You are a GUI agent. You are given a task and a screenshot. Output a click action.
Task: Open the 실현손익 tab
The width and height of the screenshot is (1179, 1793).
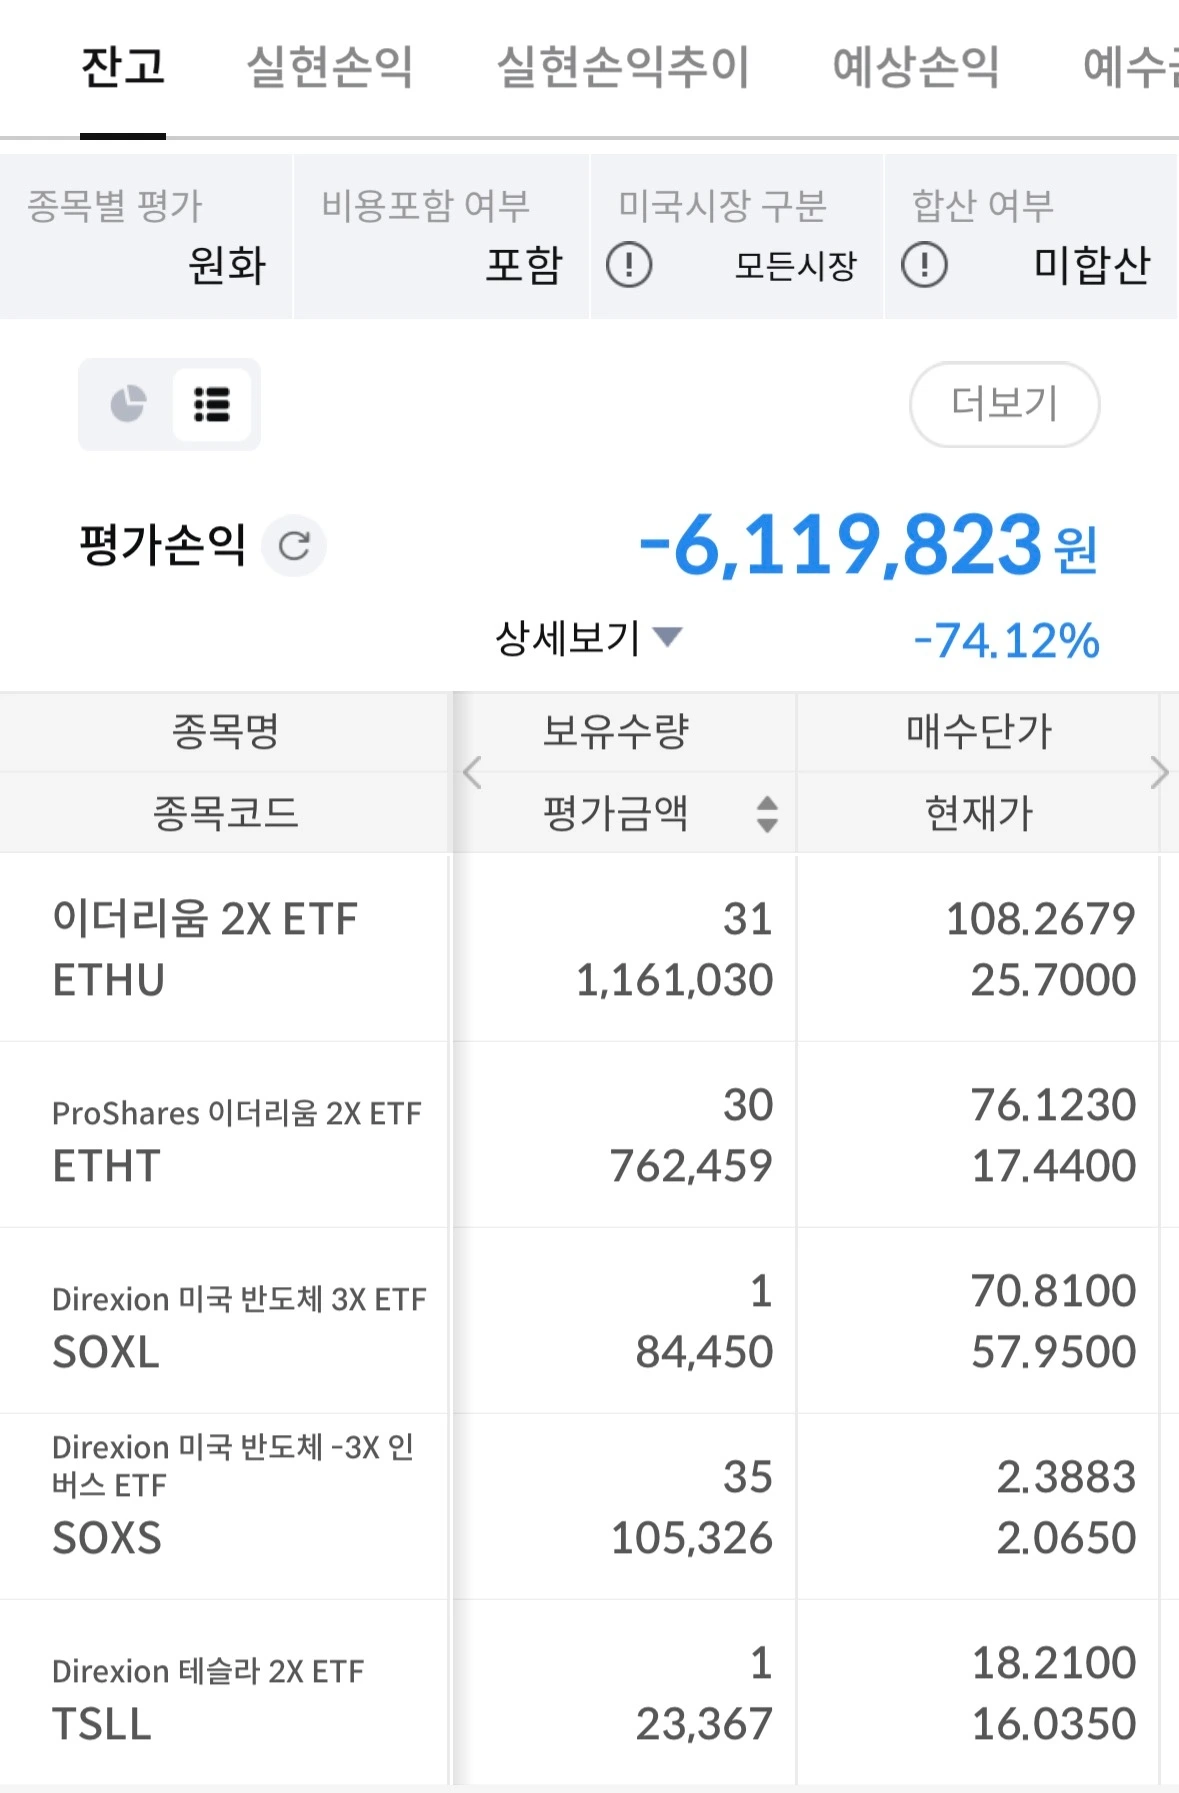click(x=329, y=68)
